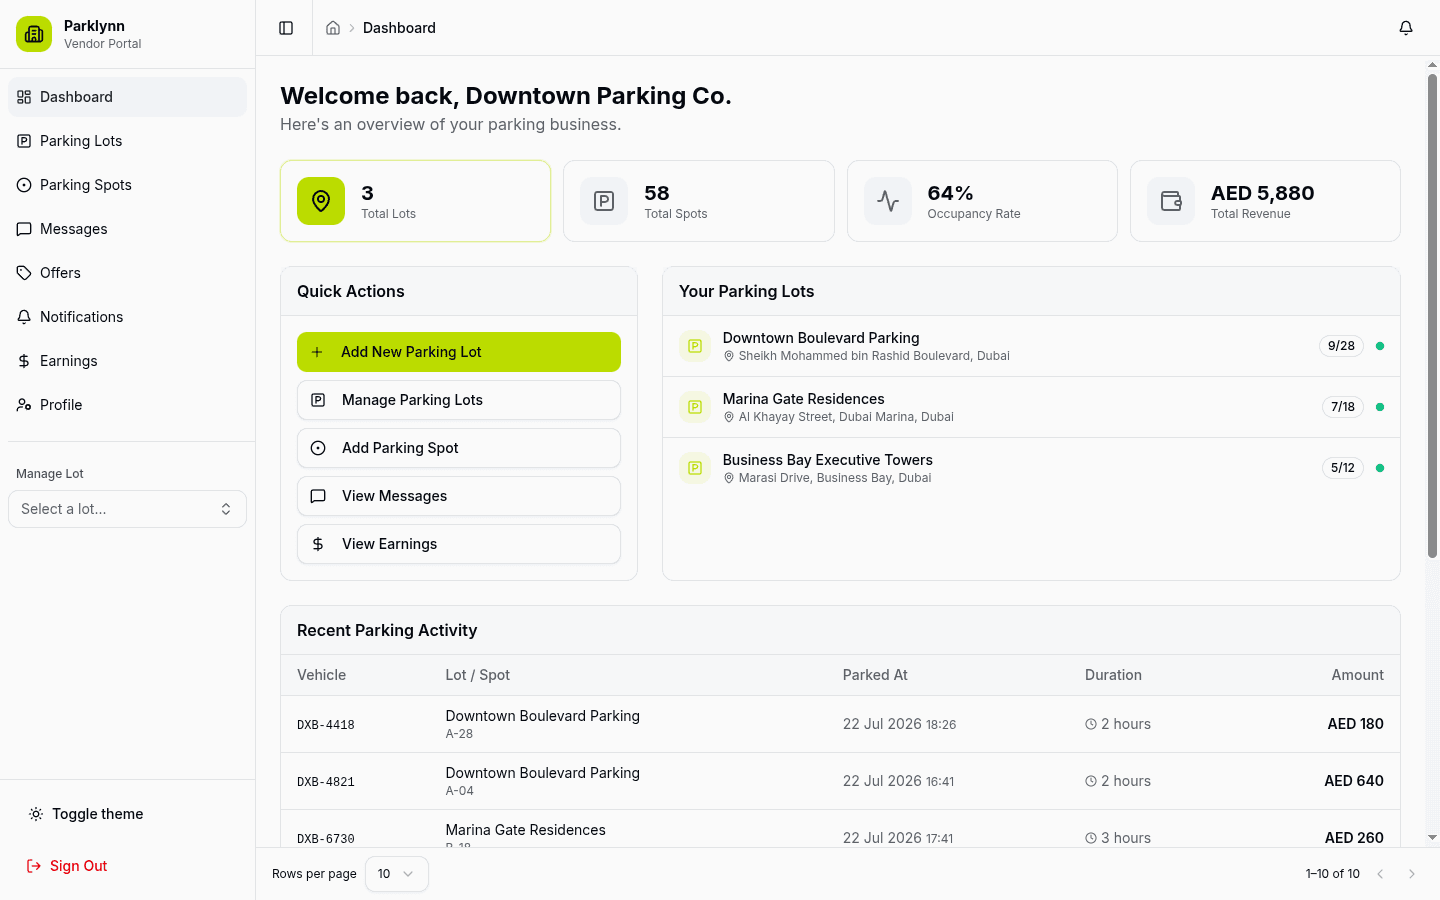
Task: Click View Earnings button
Action: click(x=459, y=544)
